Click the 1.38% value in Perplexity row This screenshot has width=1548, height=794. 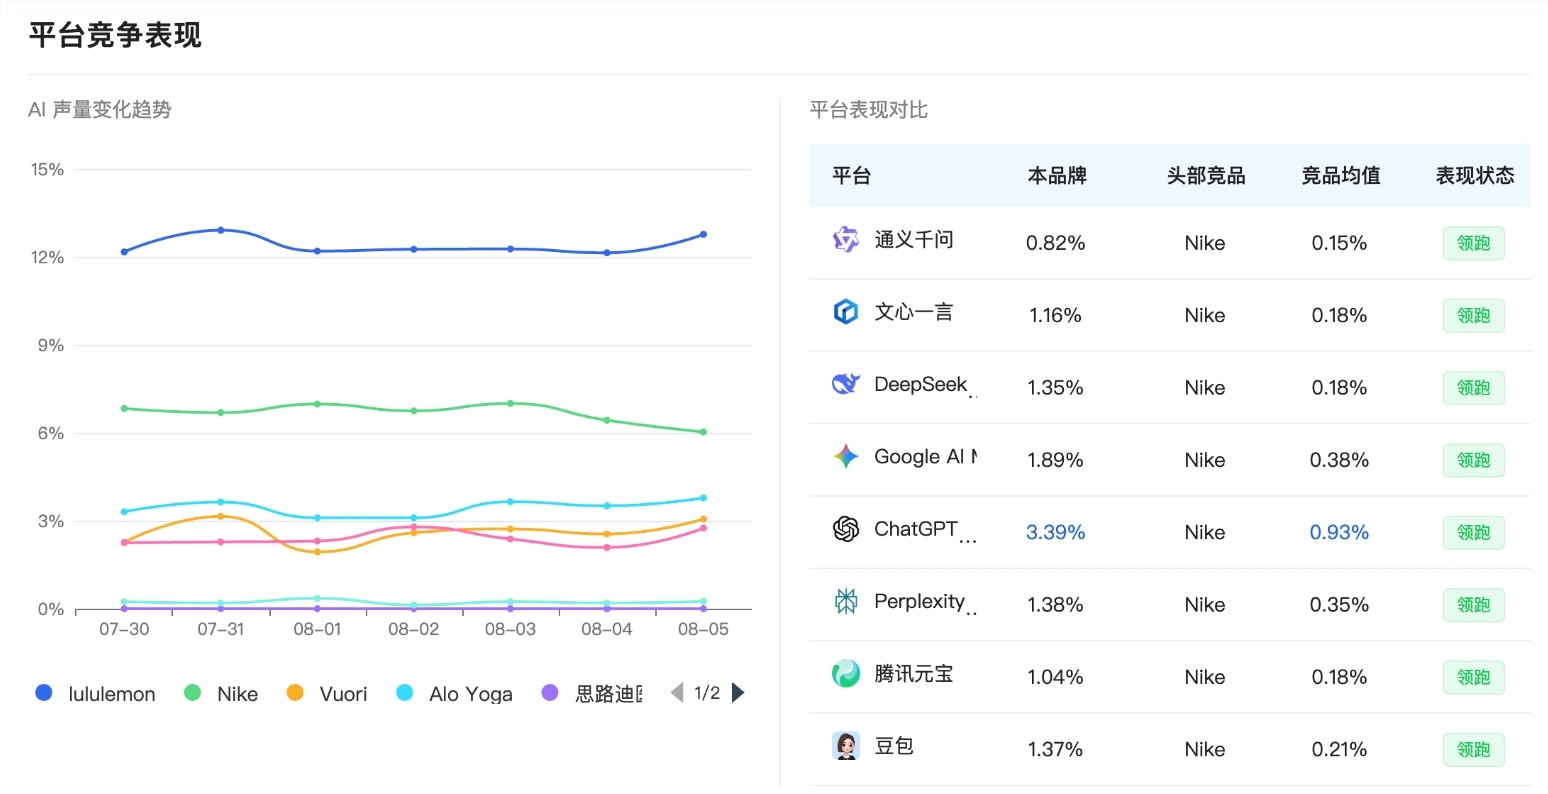pos(1056,605)
